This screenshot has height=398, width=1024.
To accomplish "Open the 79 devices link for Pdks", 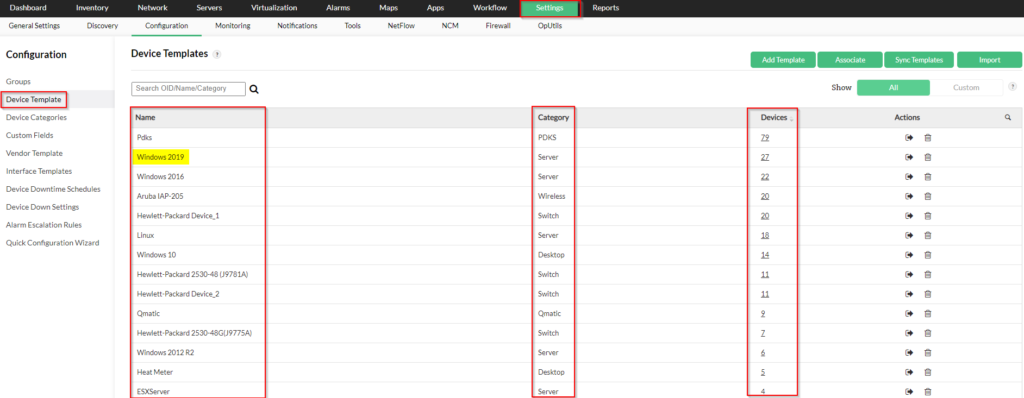I will click(x=765, y=138).
